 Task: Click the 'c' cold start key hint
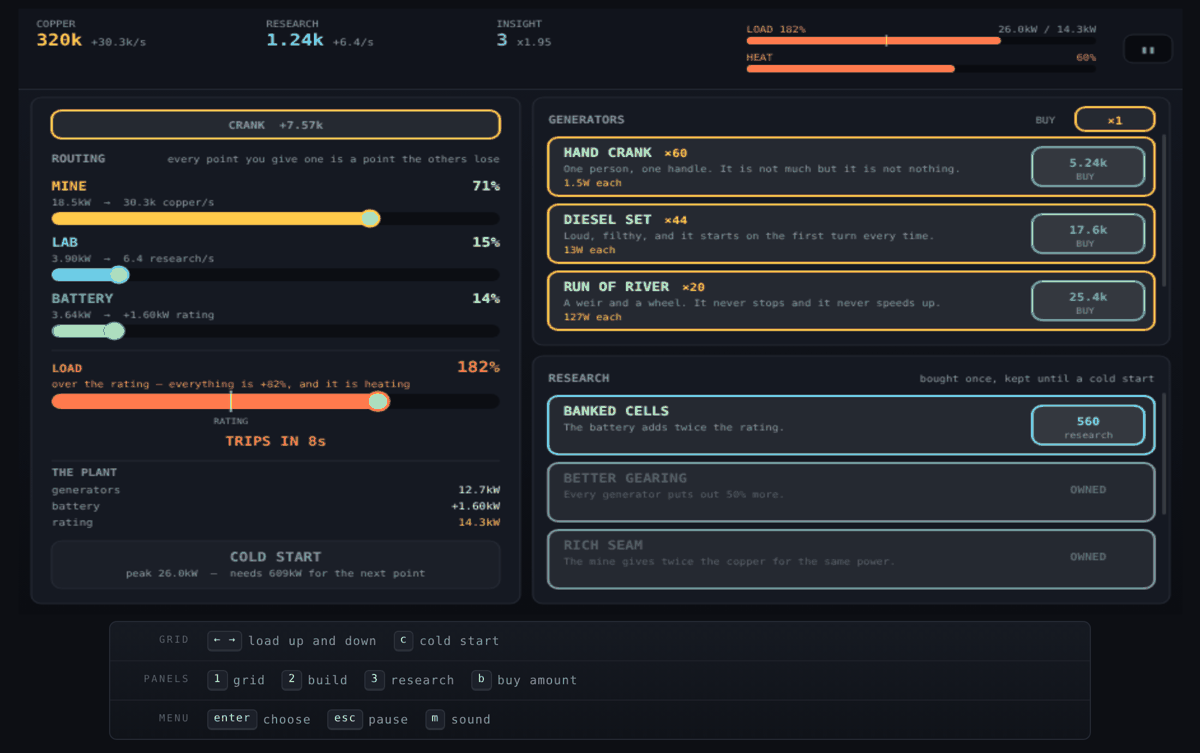[x=404, y=640]
